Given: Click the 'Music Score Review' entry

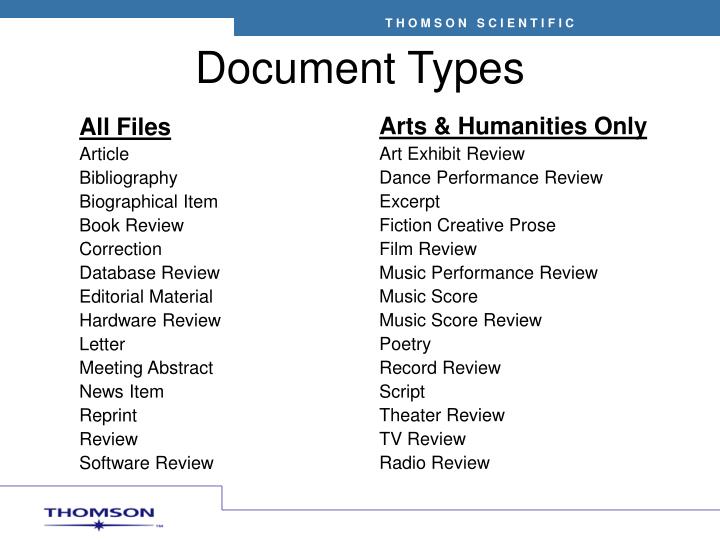Looking at the screenshot, I should [x=461, y=321].
